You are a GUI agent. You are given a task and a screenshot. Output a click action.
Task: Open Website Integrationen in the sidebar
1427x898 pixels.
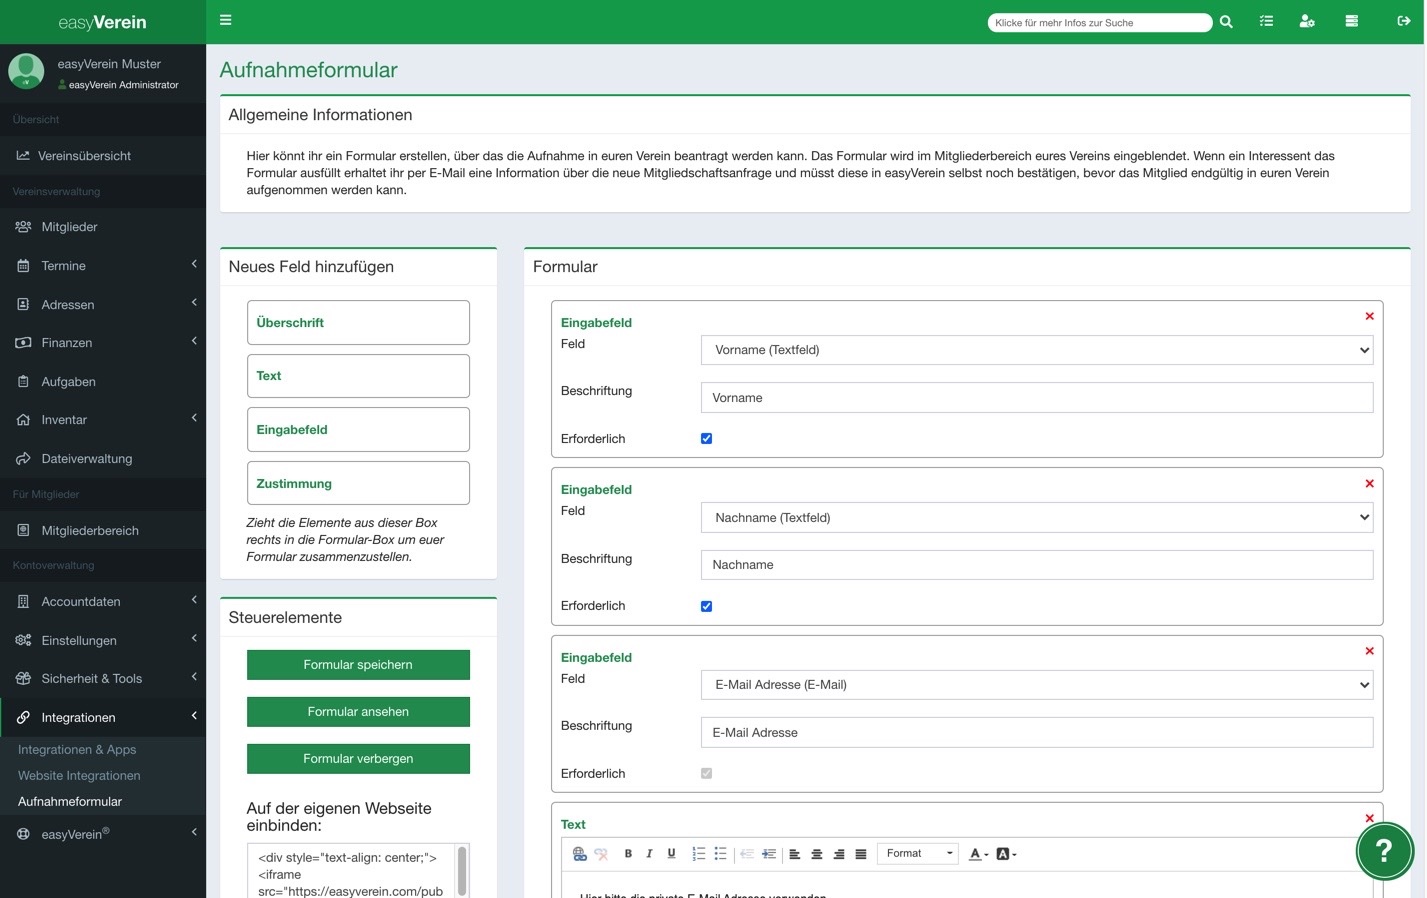pos(79,776)
